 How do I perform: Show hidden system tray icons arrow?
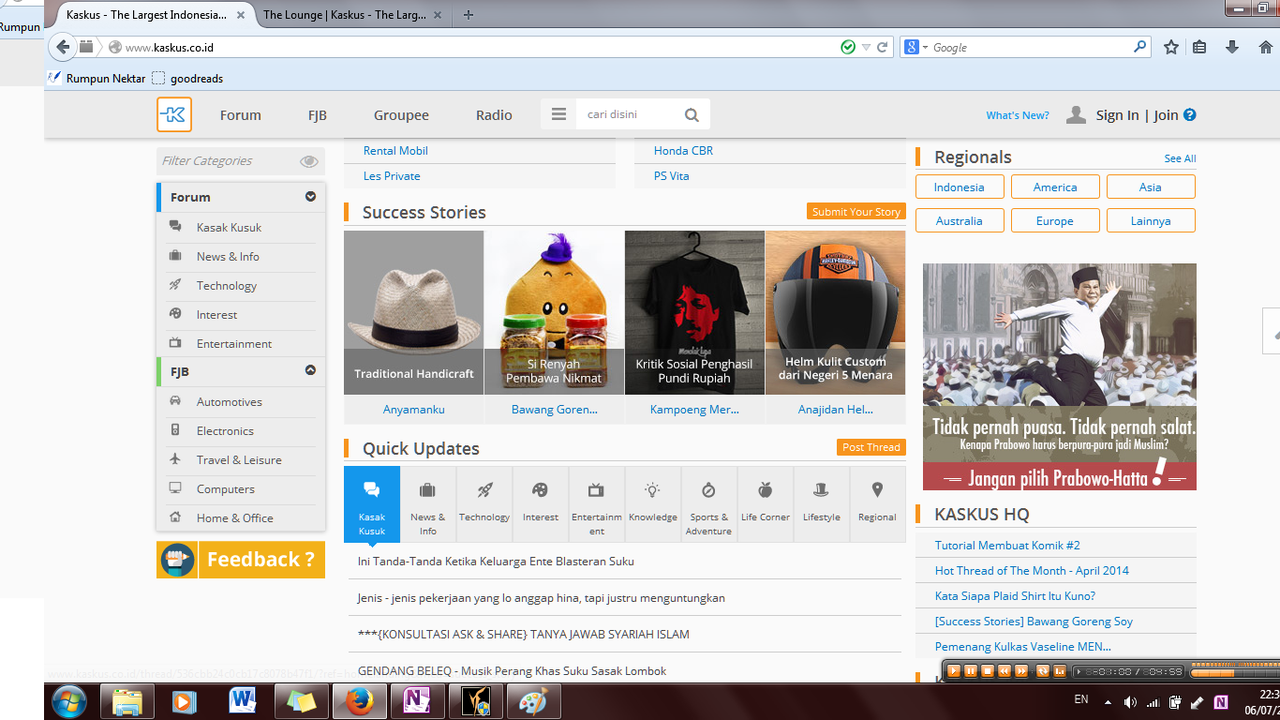[1108, 702]
